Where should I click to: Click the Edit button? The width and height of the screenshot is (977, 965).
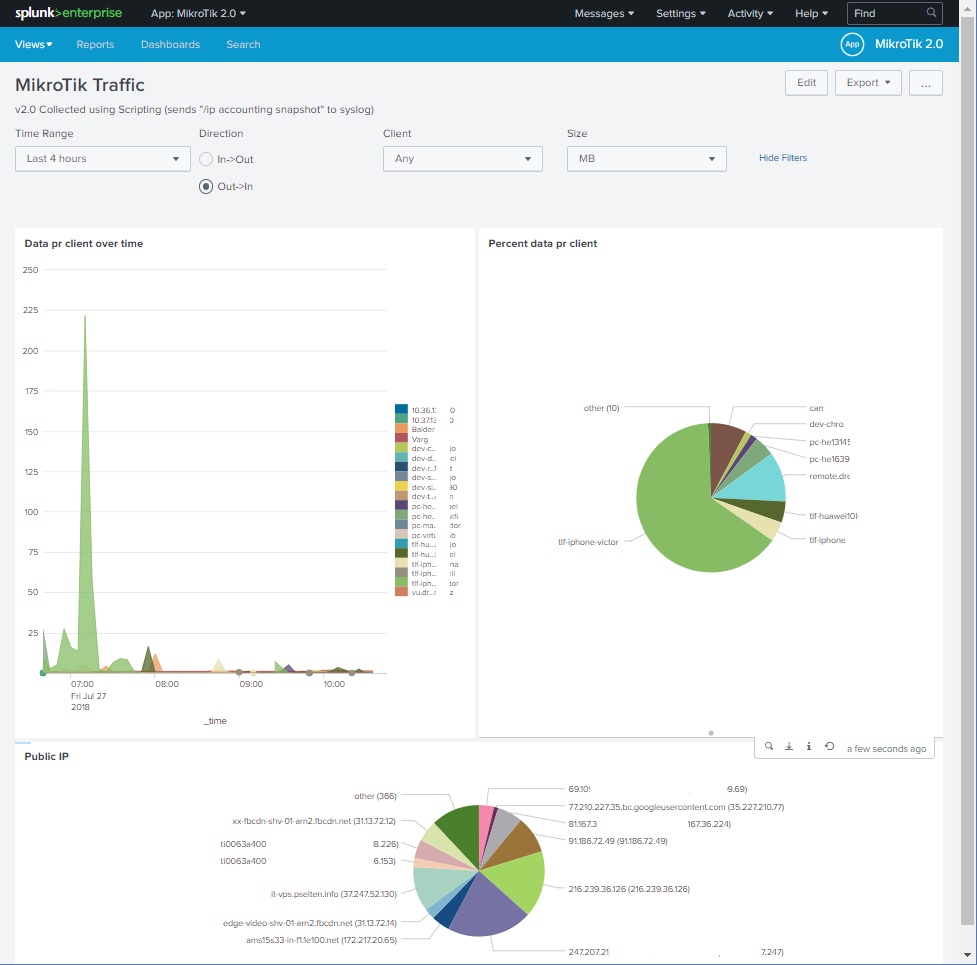806,83
